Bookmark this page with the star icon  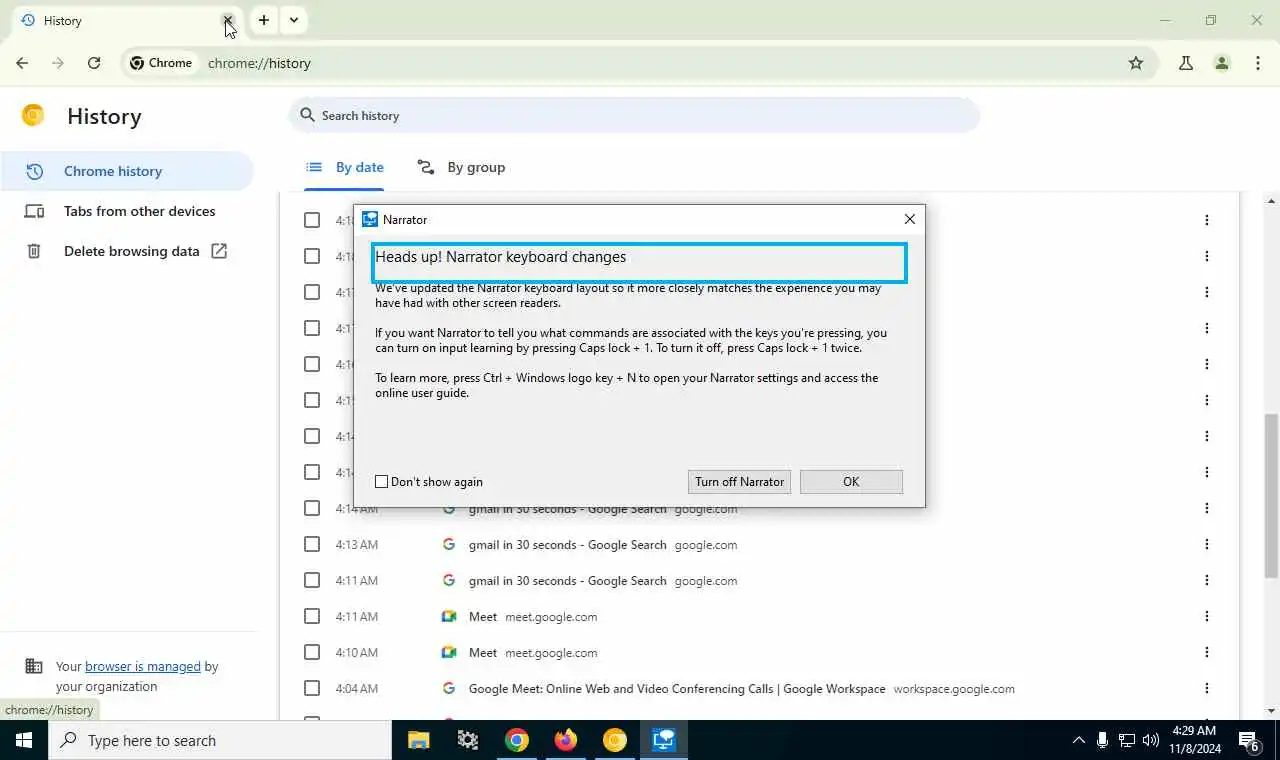[x=1136, y=63]
